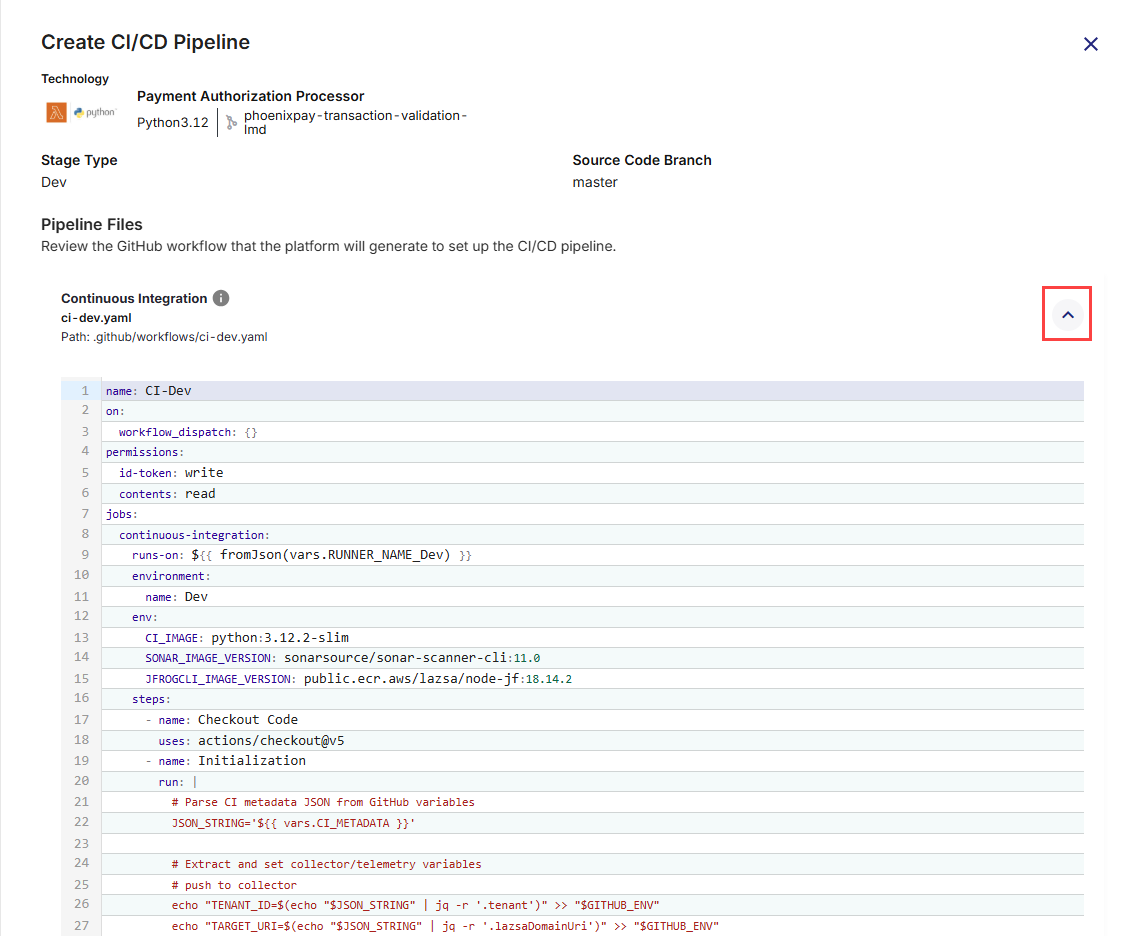Place cursor on the workflow_dispatch line
The image size is (1142, 936).
pyautogui.click(x=188, y=432)
